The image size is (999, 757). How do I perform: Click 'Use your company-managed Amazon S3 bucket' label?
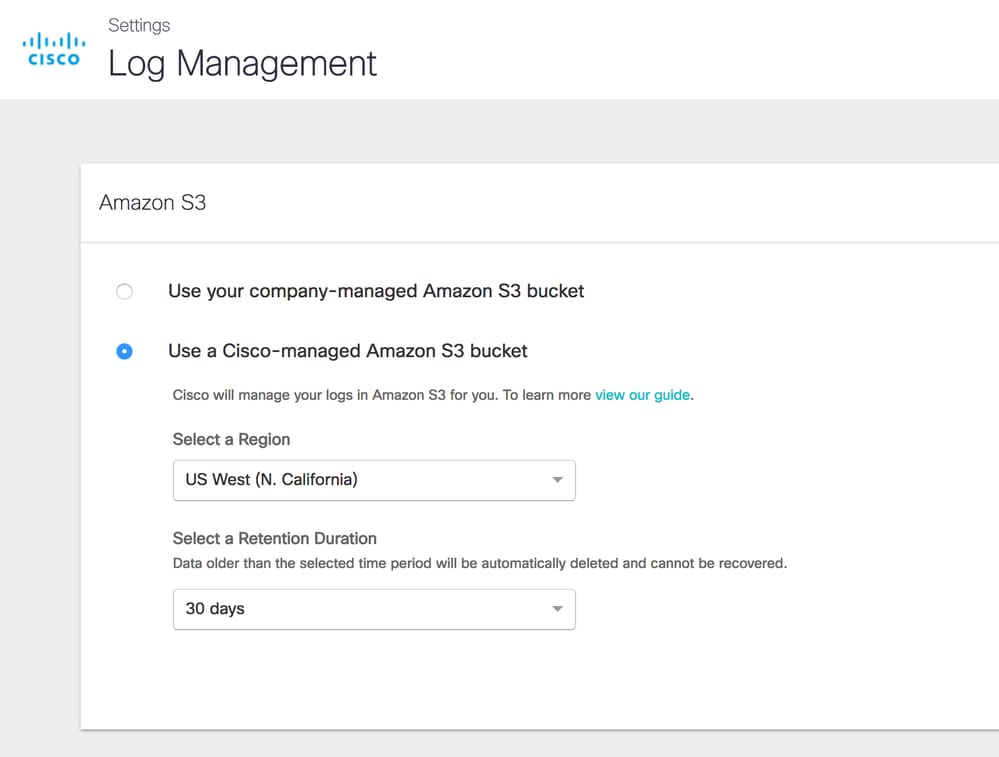coord(376,291)
